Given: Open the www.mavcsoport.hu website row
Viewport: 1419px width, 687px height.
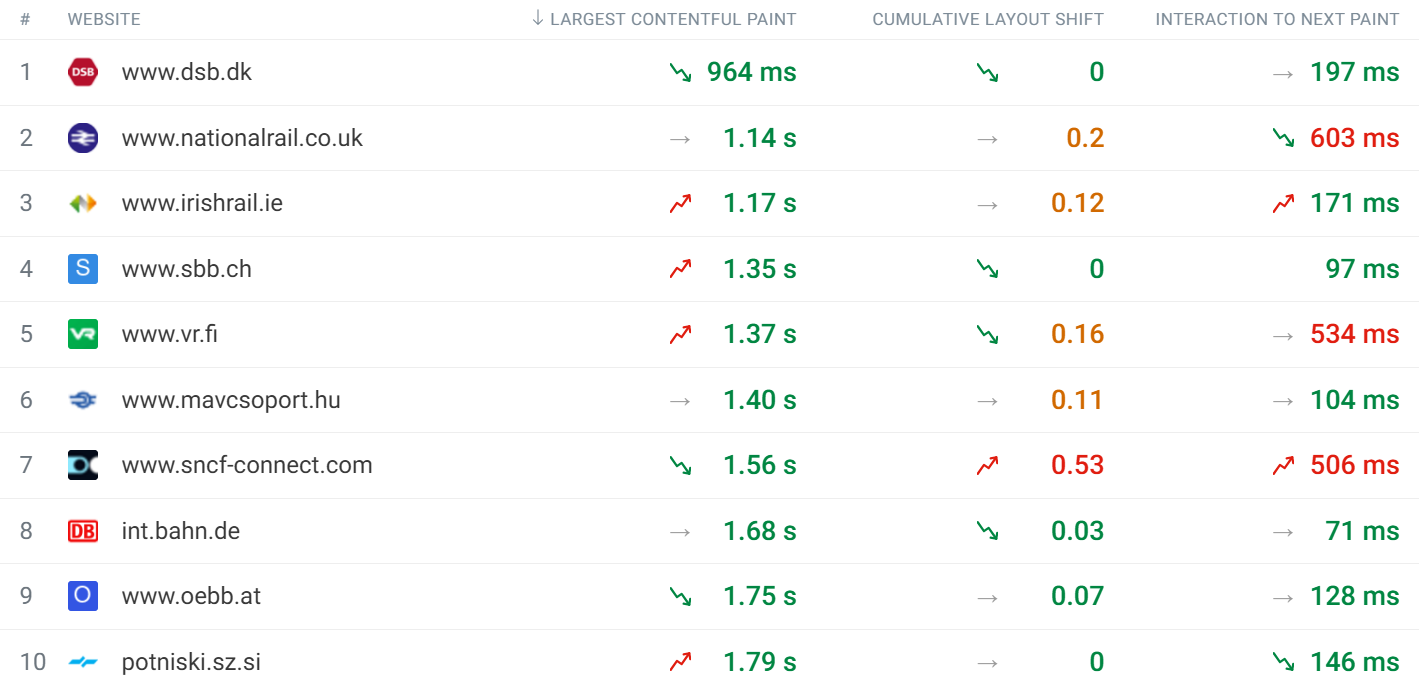Looking at the screenshot, I should pyautogui.click(x=709, y=400).
